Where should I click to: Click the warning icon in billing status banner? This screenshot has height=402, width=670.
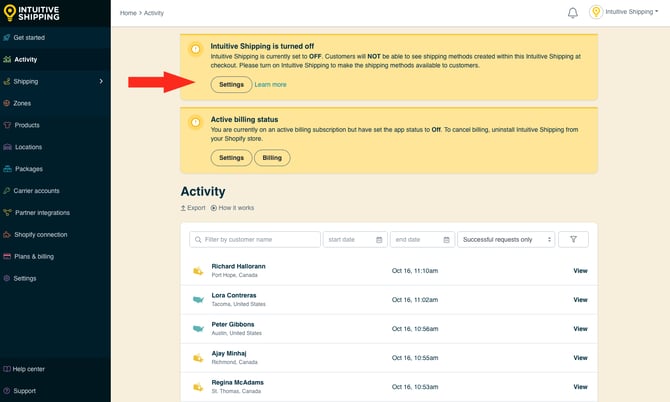(195, 123)
